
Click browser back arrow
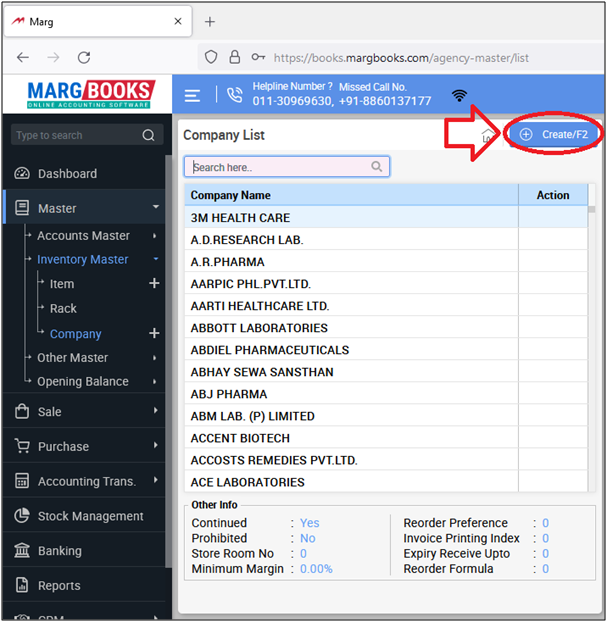[x=23, y=58]
